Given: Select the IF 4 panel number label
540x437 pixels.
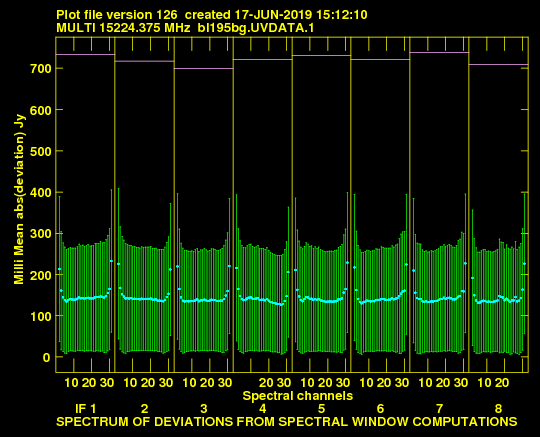Looking at the screenshot, I should 263,409.
